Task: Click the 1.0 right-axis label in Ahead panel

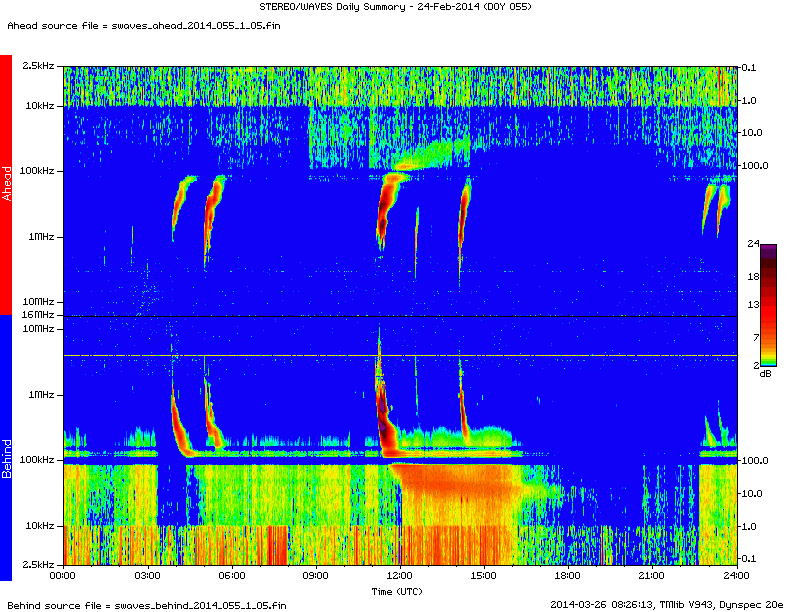Action: [749, 100]
